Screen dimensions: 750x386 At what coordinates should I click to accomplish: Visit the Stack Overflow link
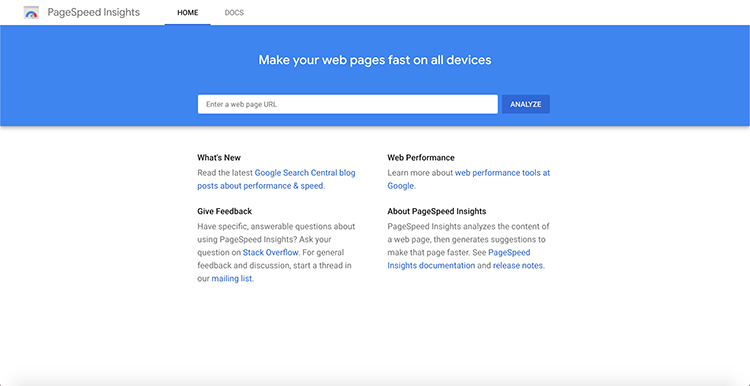271,252
